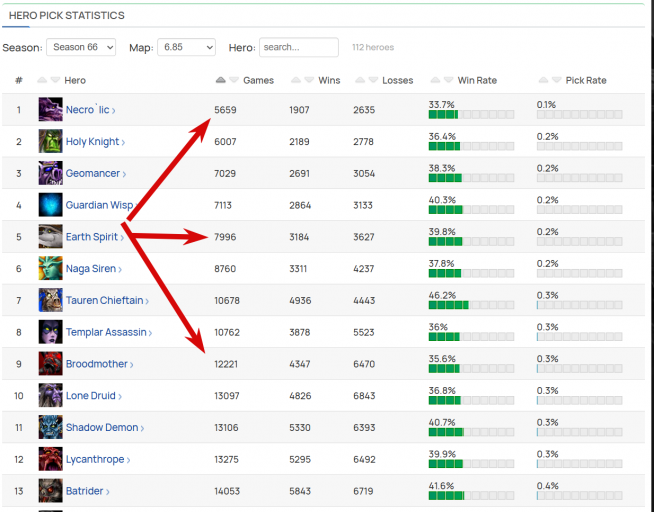This screenshot has height=512, width=654.
Task: Open the Templar Assassin hero link
Action: coord(109,332)
